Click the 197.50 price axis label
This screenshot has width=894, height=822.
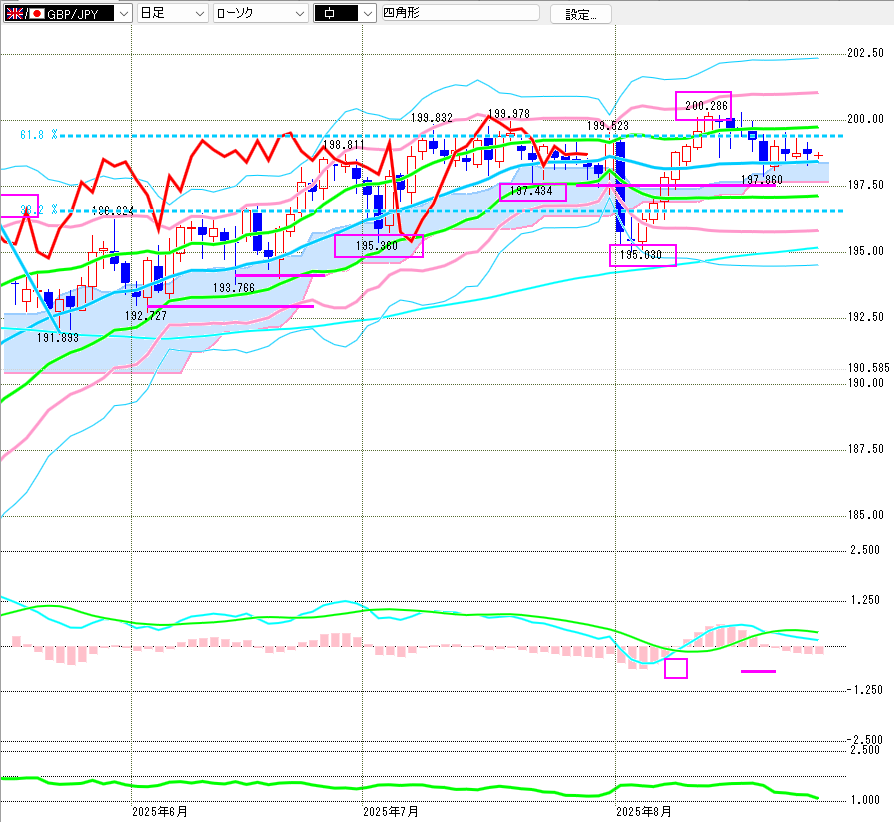[x=865, y=185]
